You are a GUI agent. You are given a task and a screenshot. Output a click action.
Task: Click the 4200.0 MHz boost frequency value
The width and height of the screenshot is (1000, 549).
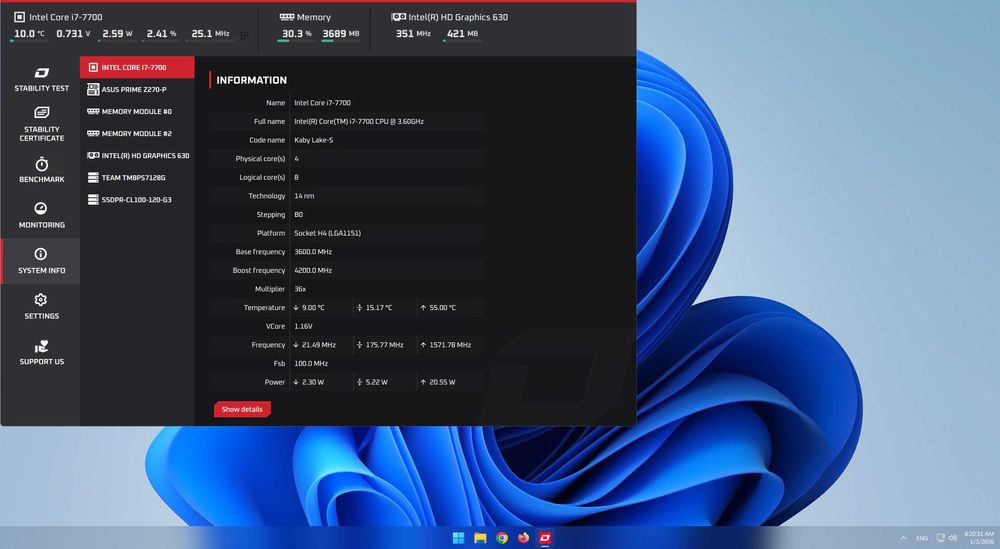pyautogui.click(x=313, y=270)
